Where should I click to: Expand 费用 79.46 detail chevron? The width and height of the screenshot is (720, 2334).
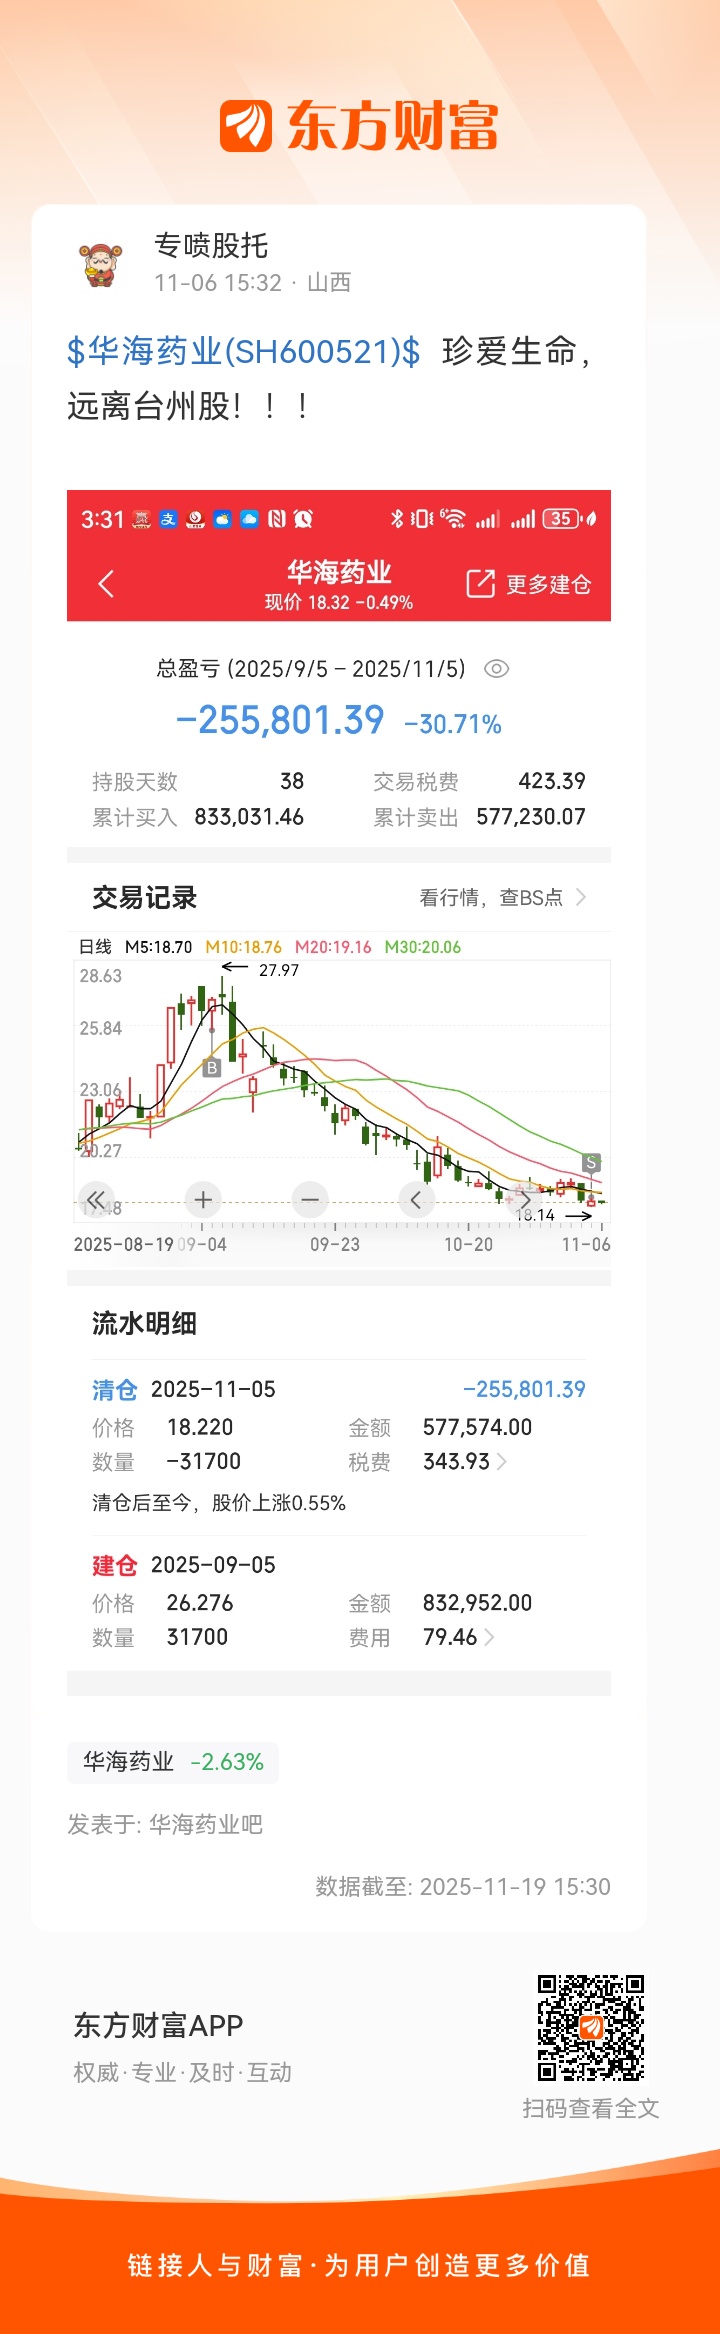click(489, 1637)
